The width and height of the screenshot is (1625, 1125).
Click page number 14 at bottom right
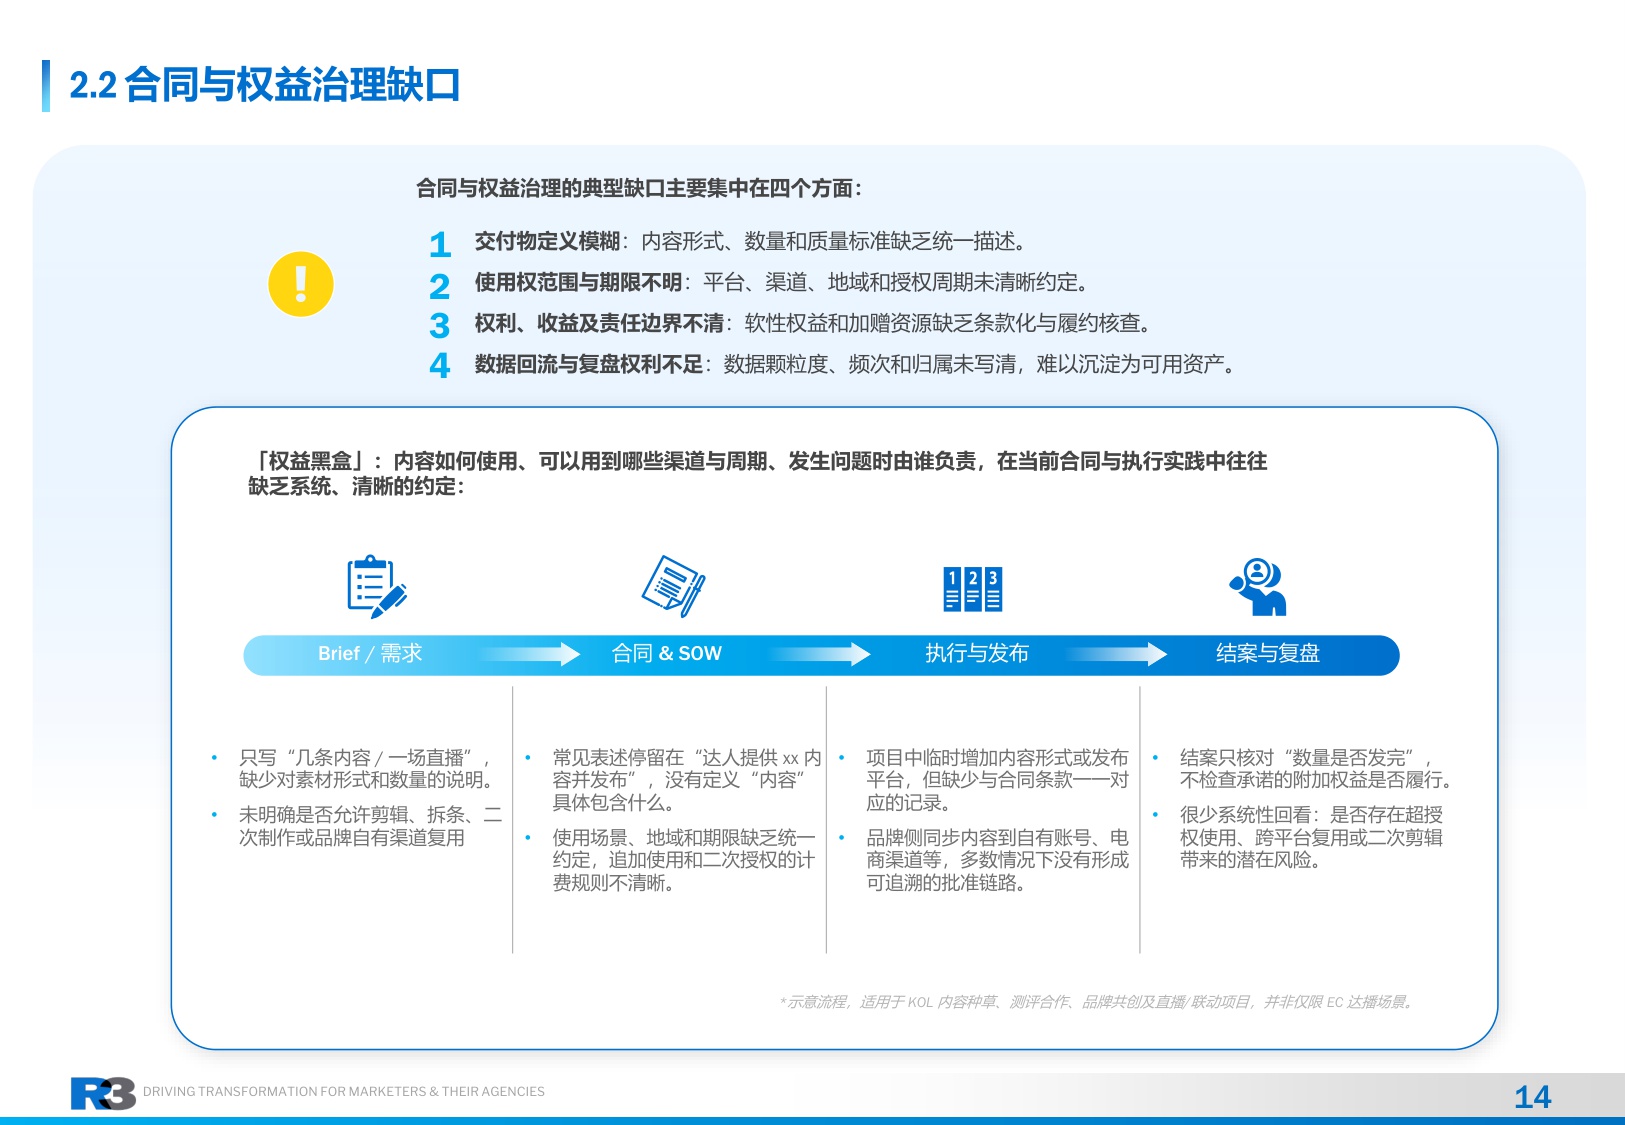point(1534,1096)
